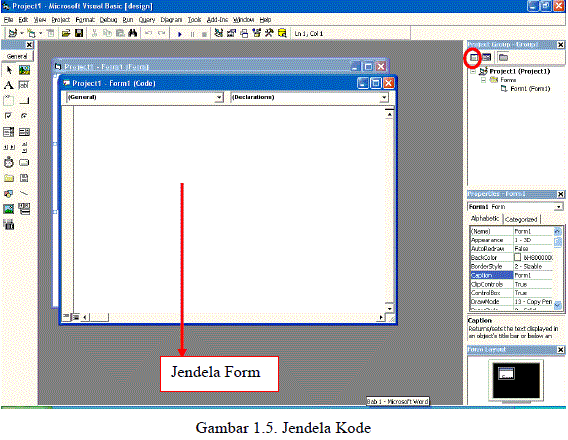Choose the DriveListBox control tool
Screen dimensions: 568x440
(x=24, y=162)
